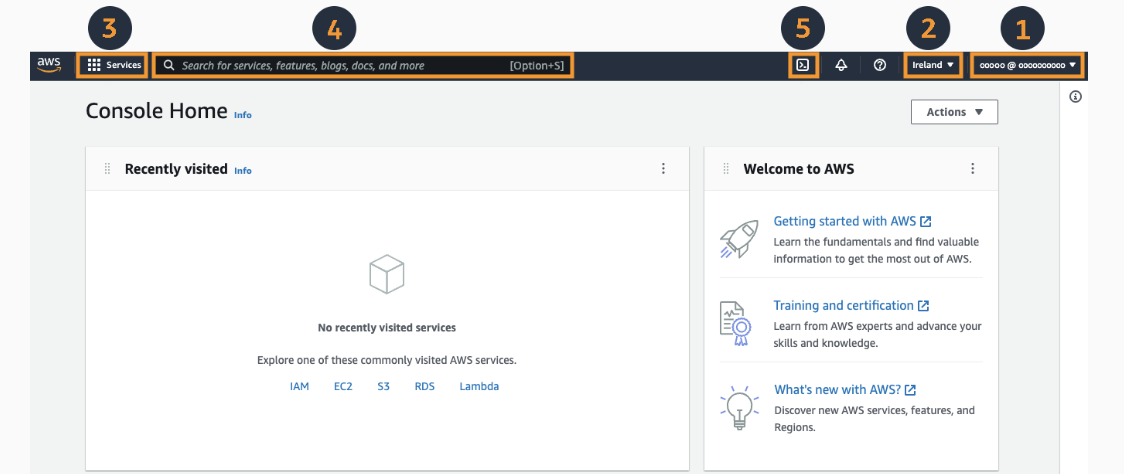Open the EC2 service link

(x=343, y=386)
